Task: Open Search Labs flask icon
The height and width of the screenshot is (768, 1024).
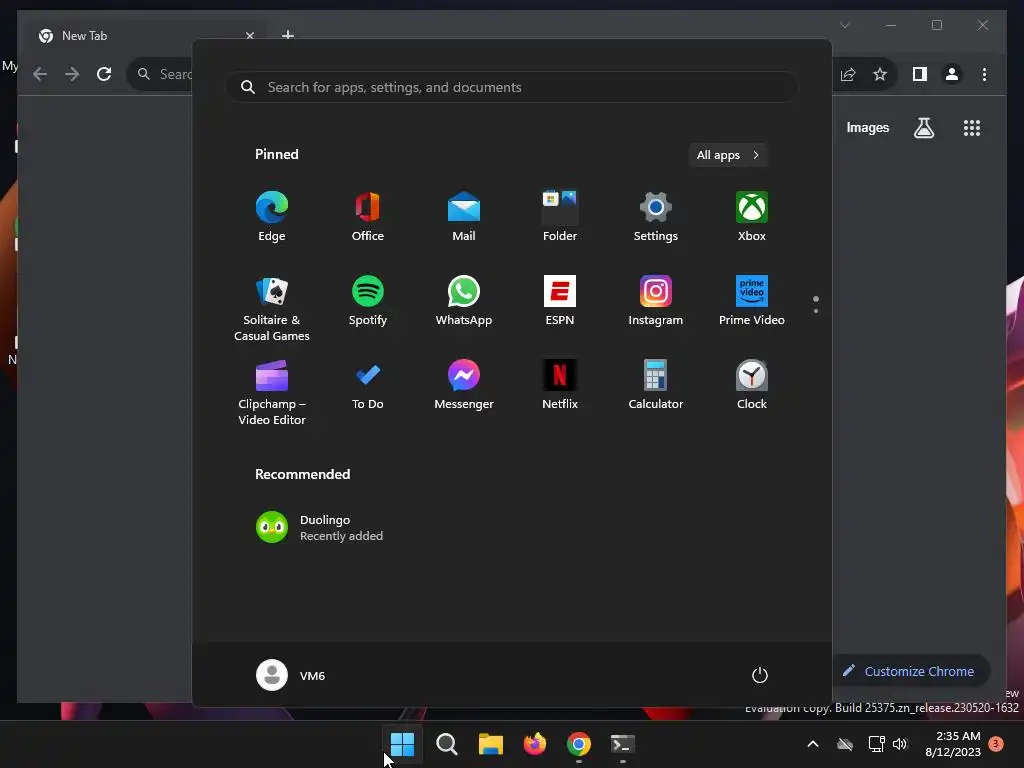Action: point(923,128)
